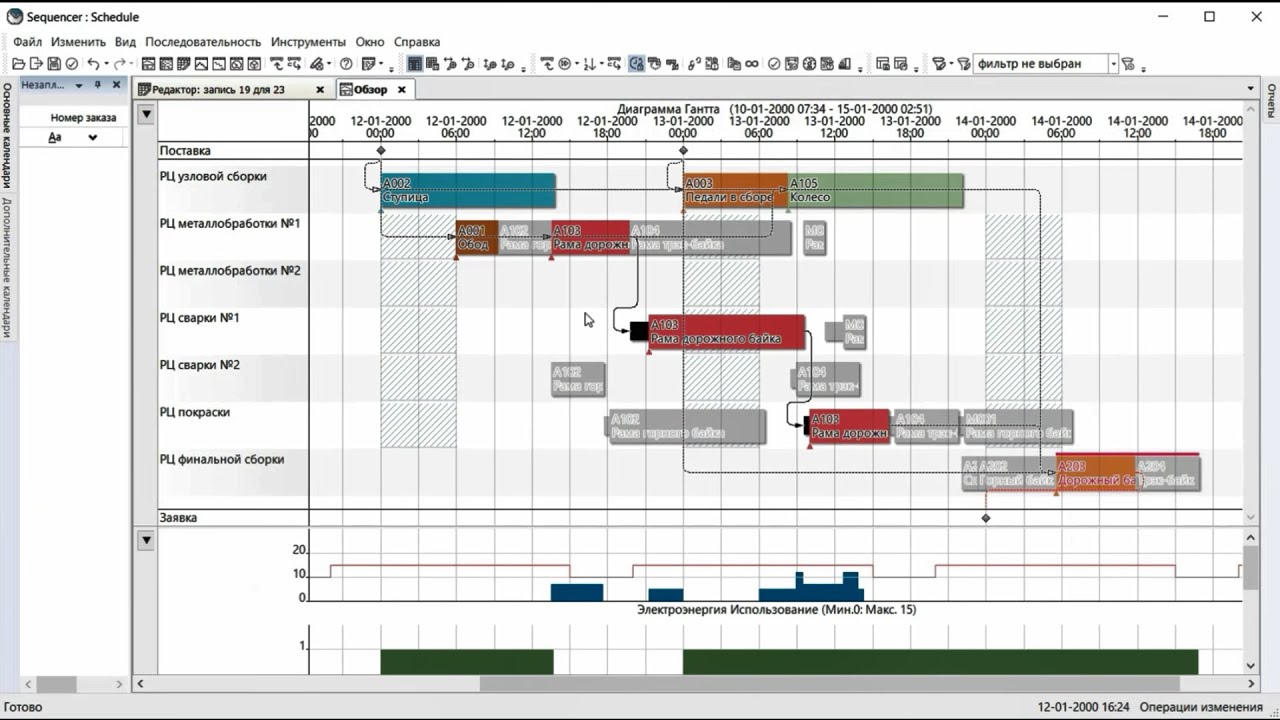This screenshot has width=1280, height=720.
Task: Redo the last undone change
Action: pos(119,64)
